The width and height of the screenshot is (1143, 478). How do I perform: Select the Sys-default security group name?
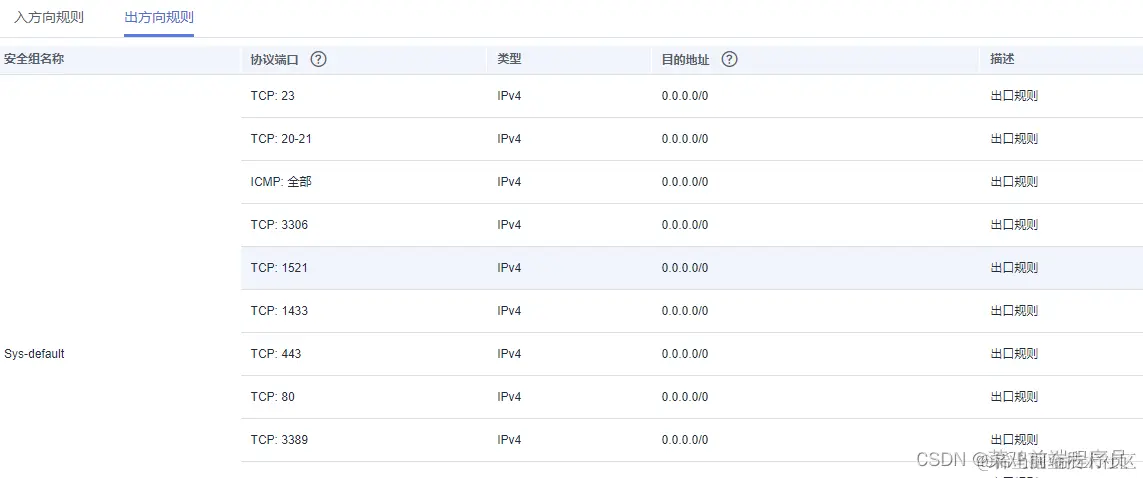(x=34, y=354)
